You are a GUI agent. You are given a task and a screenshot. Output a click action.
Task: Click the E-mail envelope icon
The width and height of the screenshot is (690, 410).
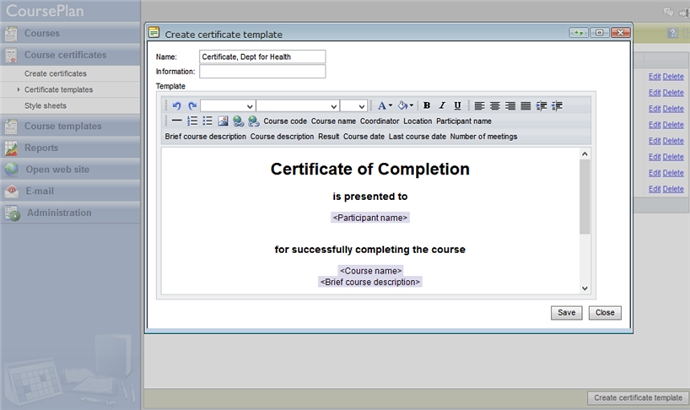pos(11,191)
